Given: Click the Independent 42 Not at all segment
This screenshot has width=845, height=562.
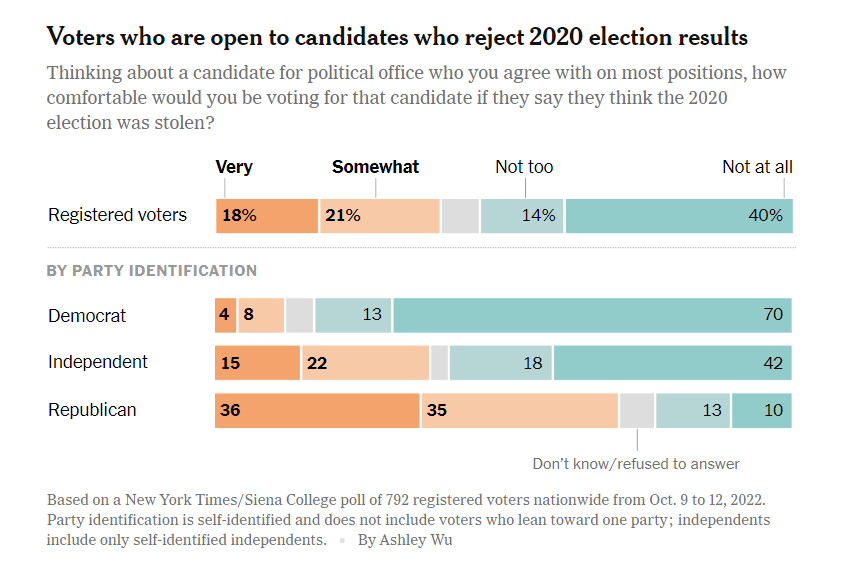Looking at the screenshot, I should point(673,363).
